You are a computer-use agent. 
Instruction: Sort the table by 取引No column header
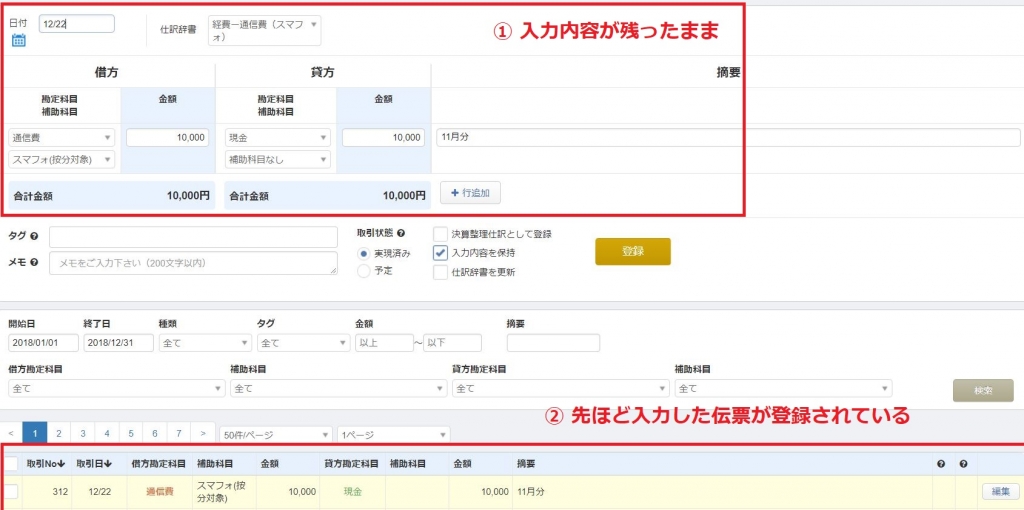pyautogui.click(x=46, y=464)
